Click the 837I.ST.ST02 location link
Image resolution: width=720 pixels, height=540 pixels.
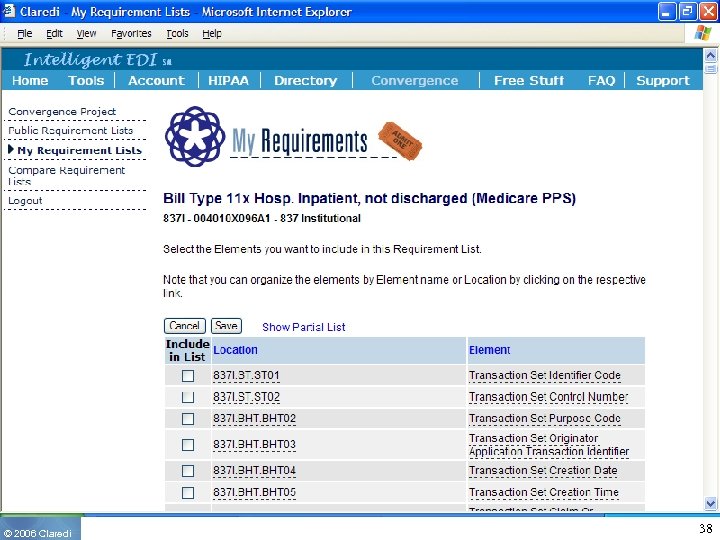click(x=246, y=397)
